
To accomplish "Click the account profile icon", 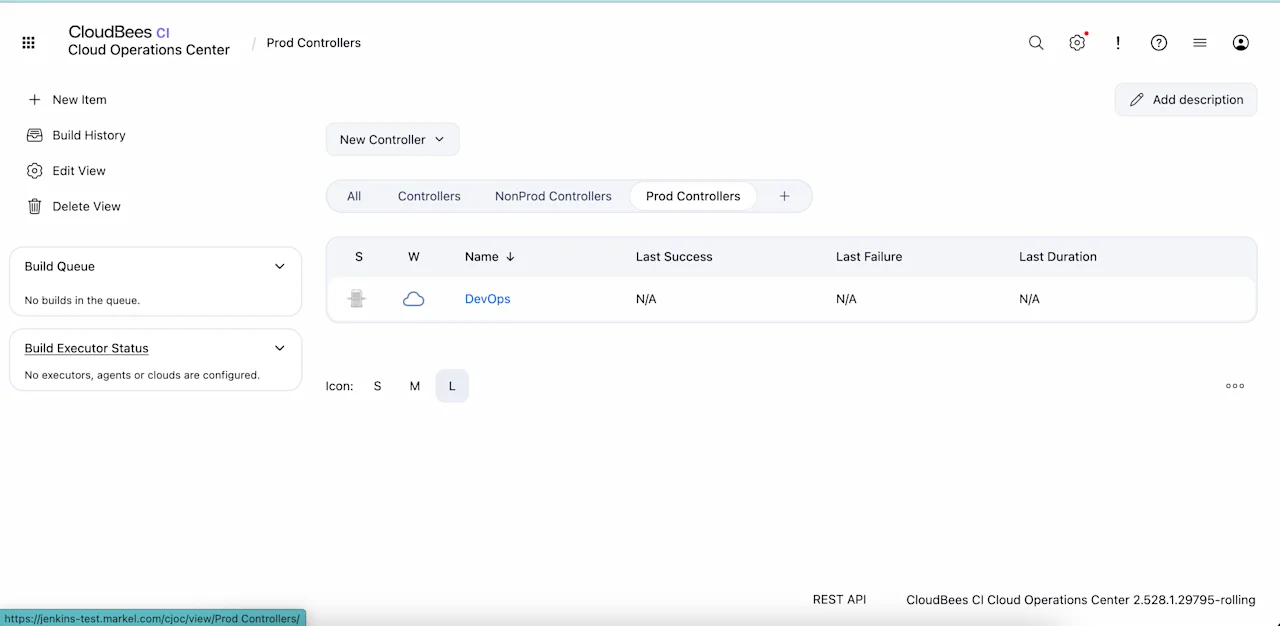I will click(x=1240, y=43).
